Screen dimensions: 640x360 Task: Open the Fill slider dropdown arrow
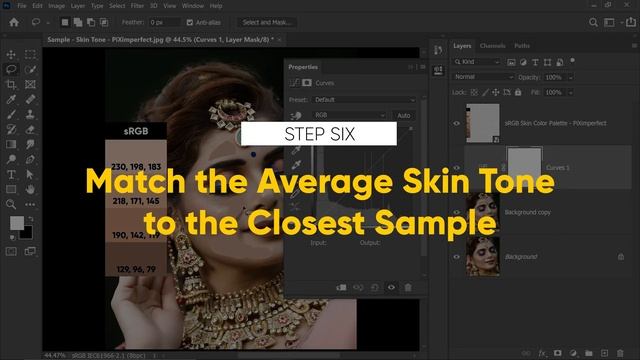[571, 93]
